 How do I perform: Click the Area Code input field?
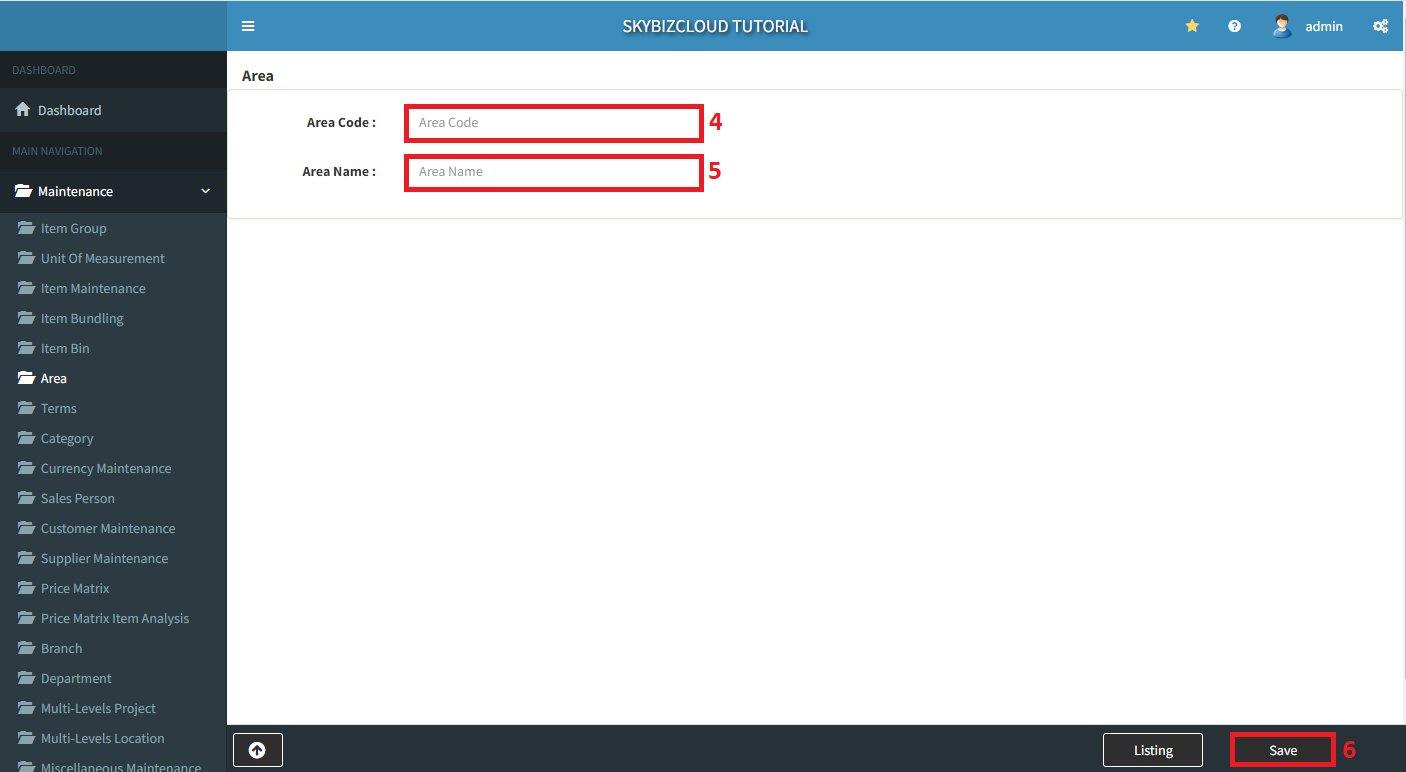553,123
